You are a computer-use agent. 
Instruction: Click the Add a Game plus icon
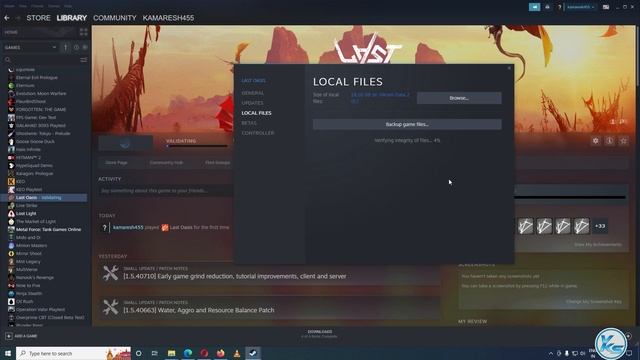tap(9, 336)
